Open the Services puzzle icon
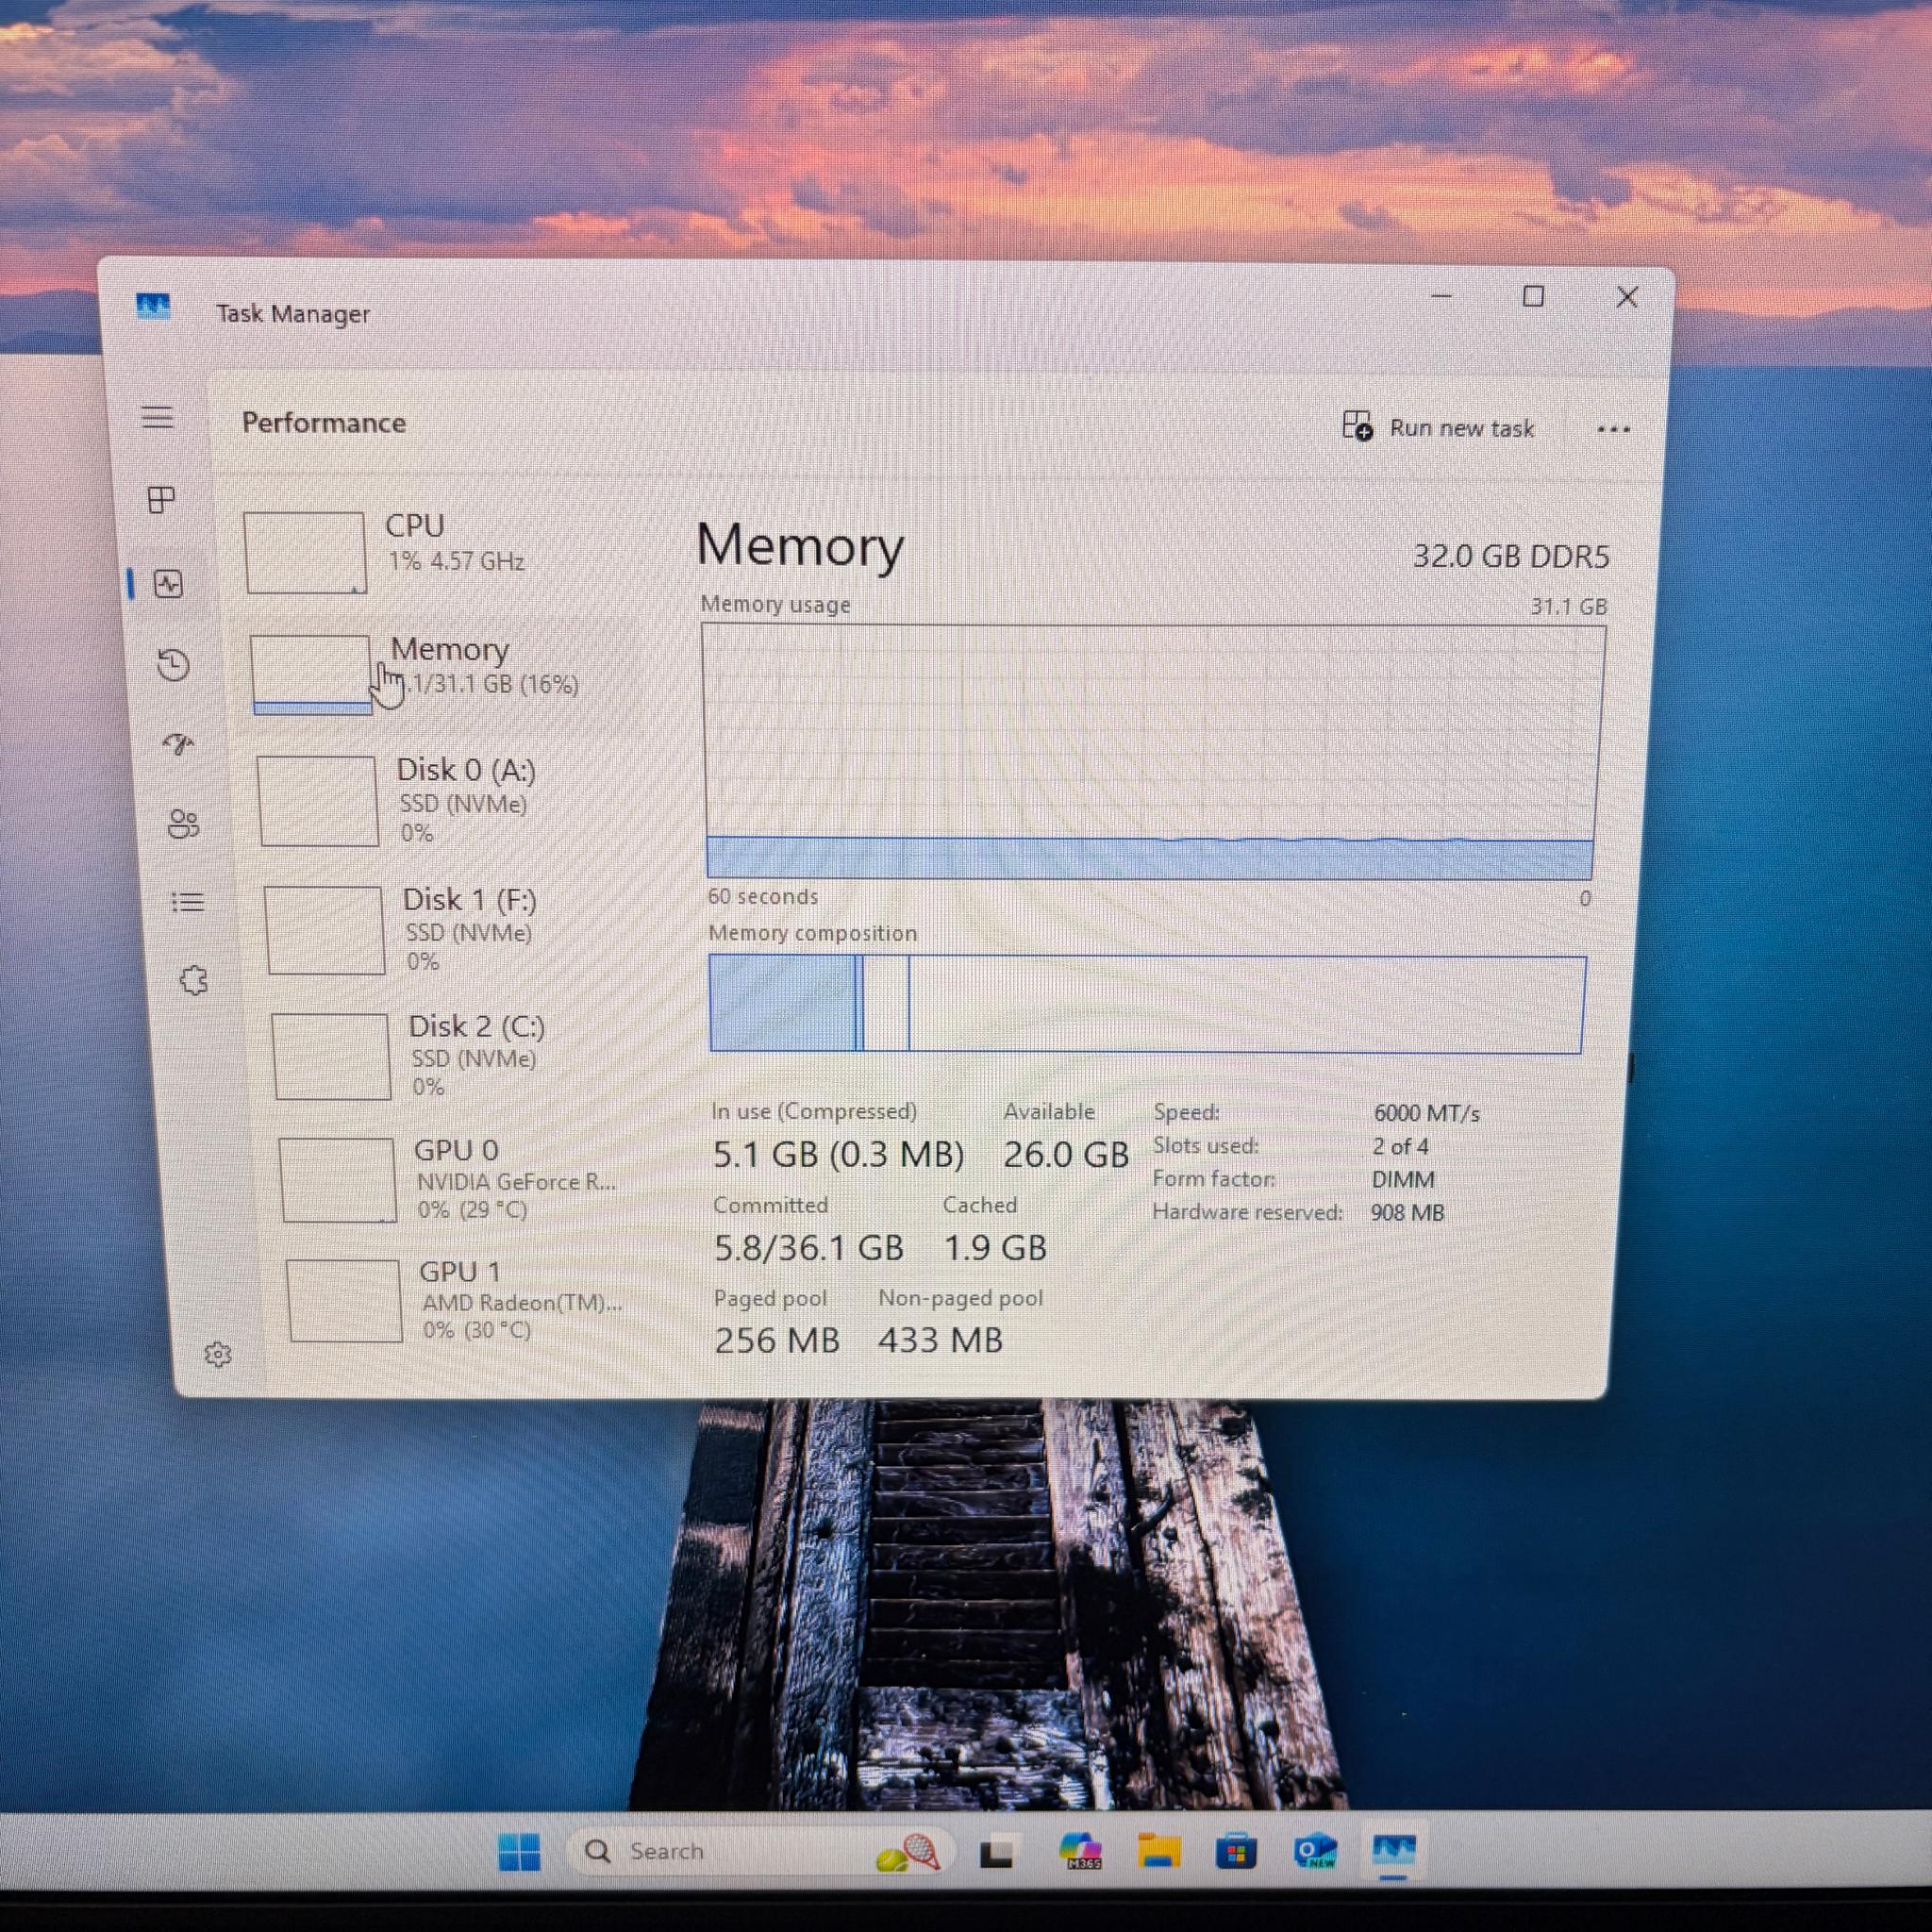This screenshot has height=1932, width=1932. click(x=194, y=981)
